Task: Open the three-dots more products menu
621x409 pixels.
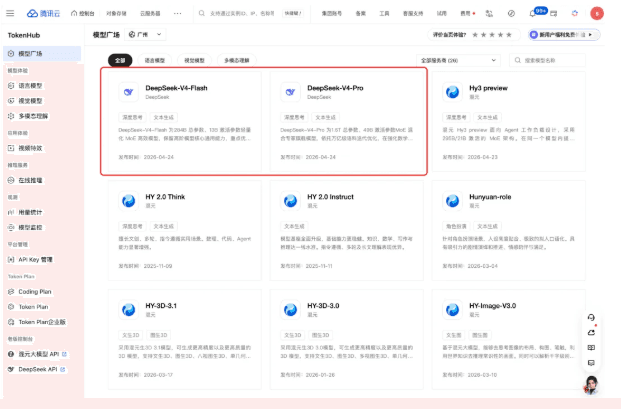Action: point(177,13)
